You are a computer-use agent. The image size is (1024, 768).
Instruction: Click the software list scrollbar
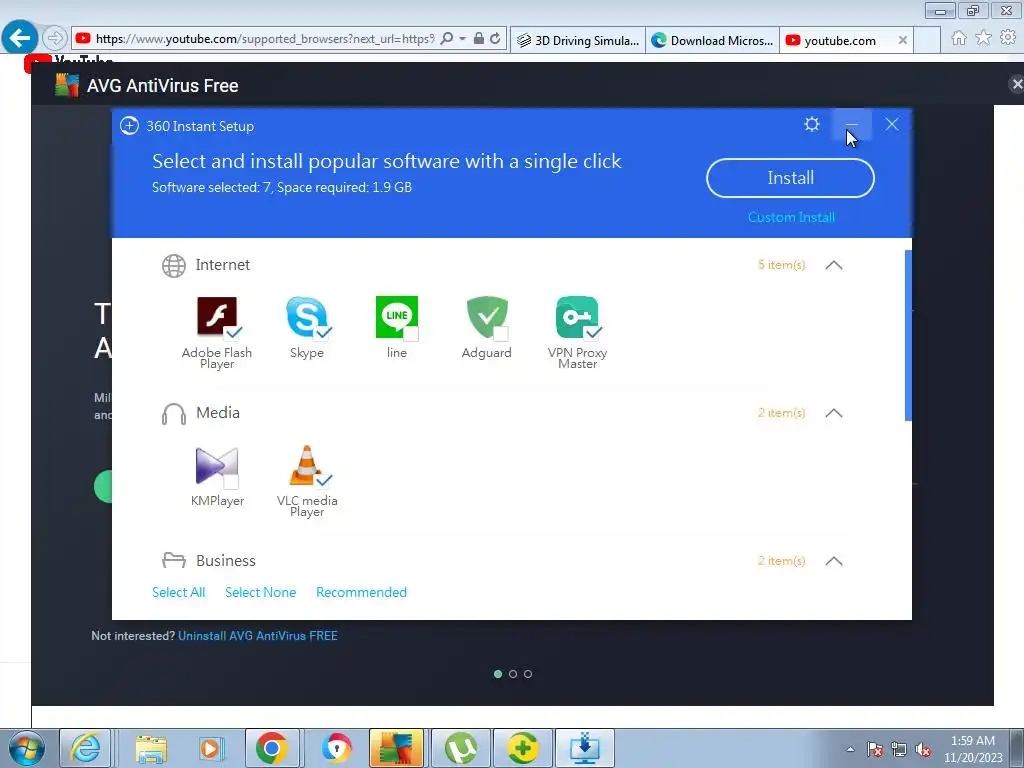(x=908, y=336)
